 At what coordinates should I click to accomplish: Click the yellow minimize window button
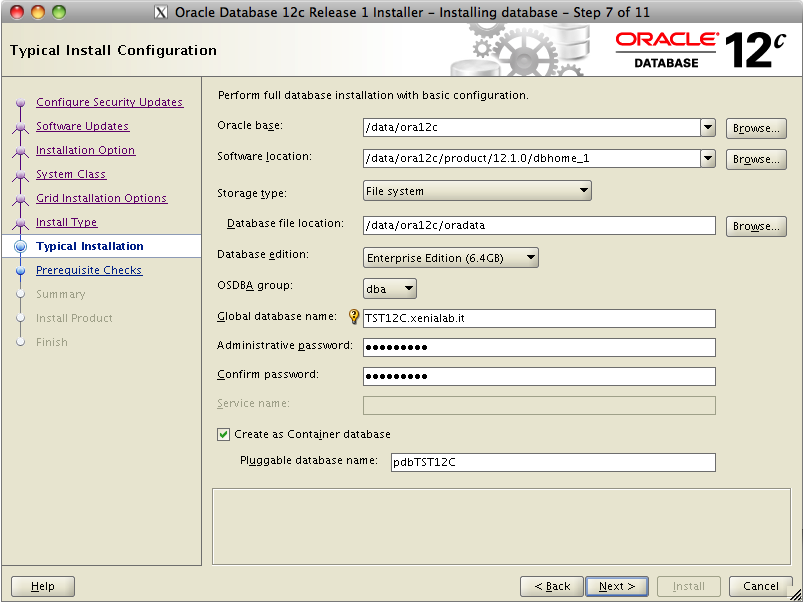pos(38,12)
